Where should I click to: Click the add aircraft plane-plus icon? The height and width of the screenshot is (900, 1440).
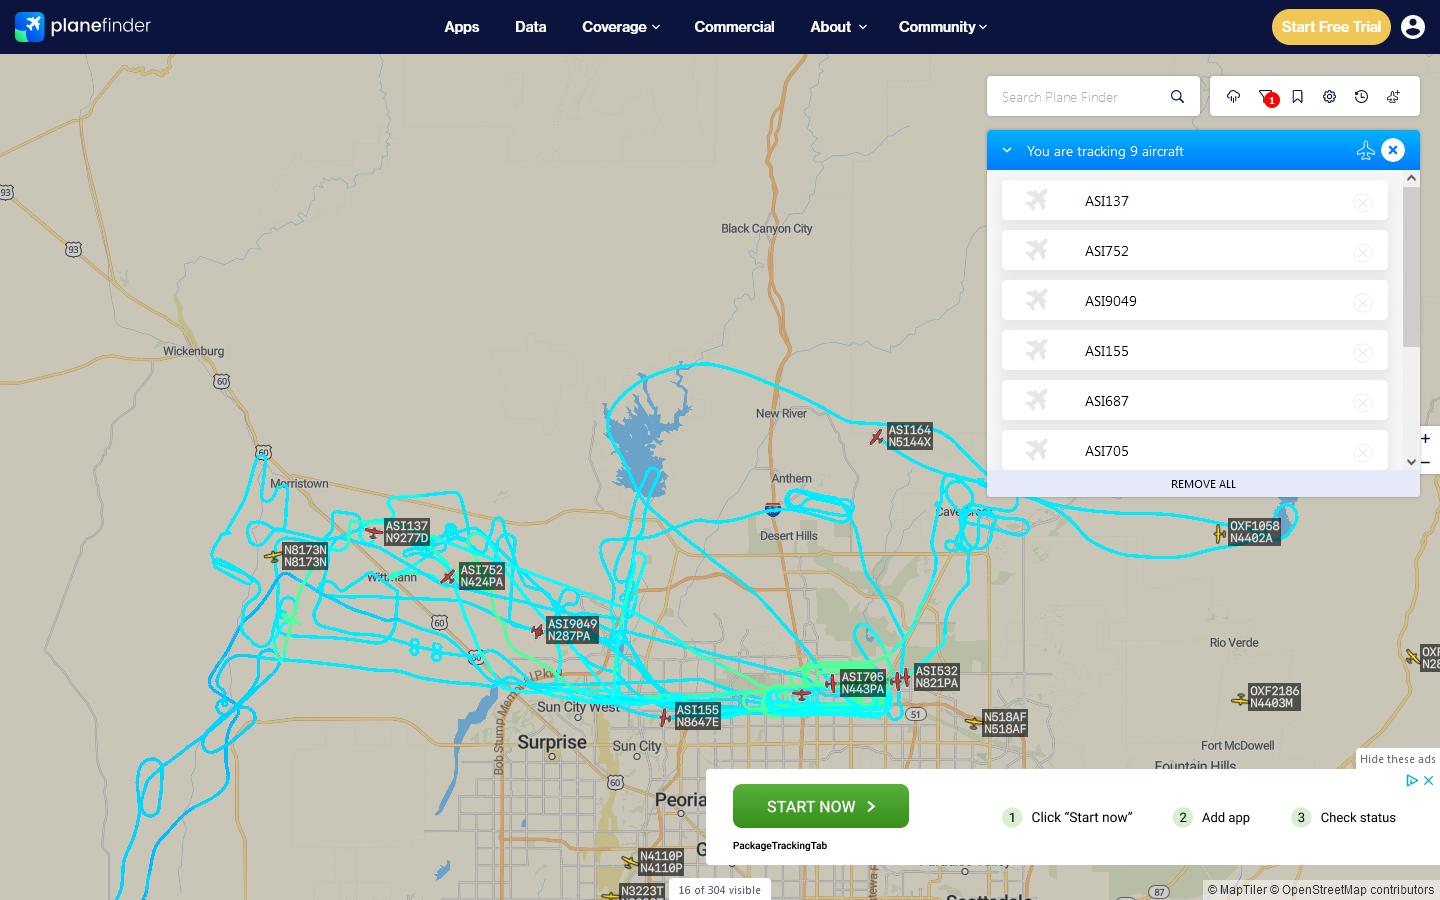coord(1393,97)
